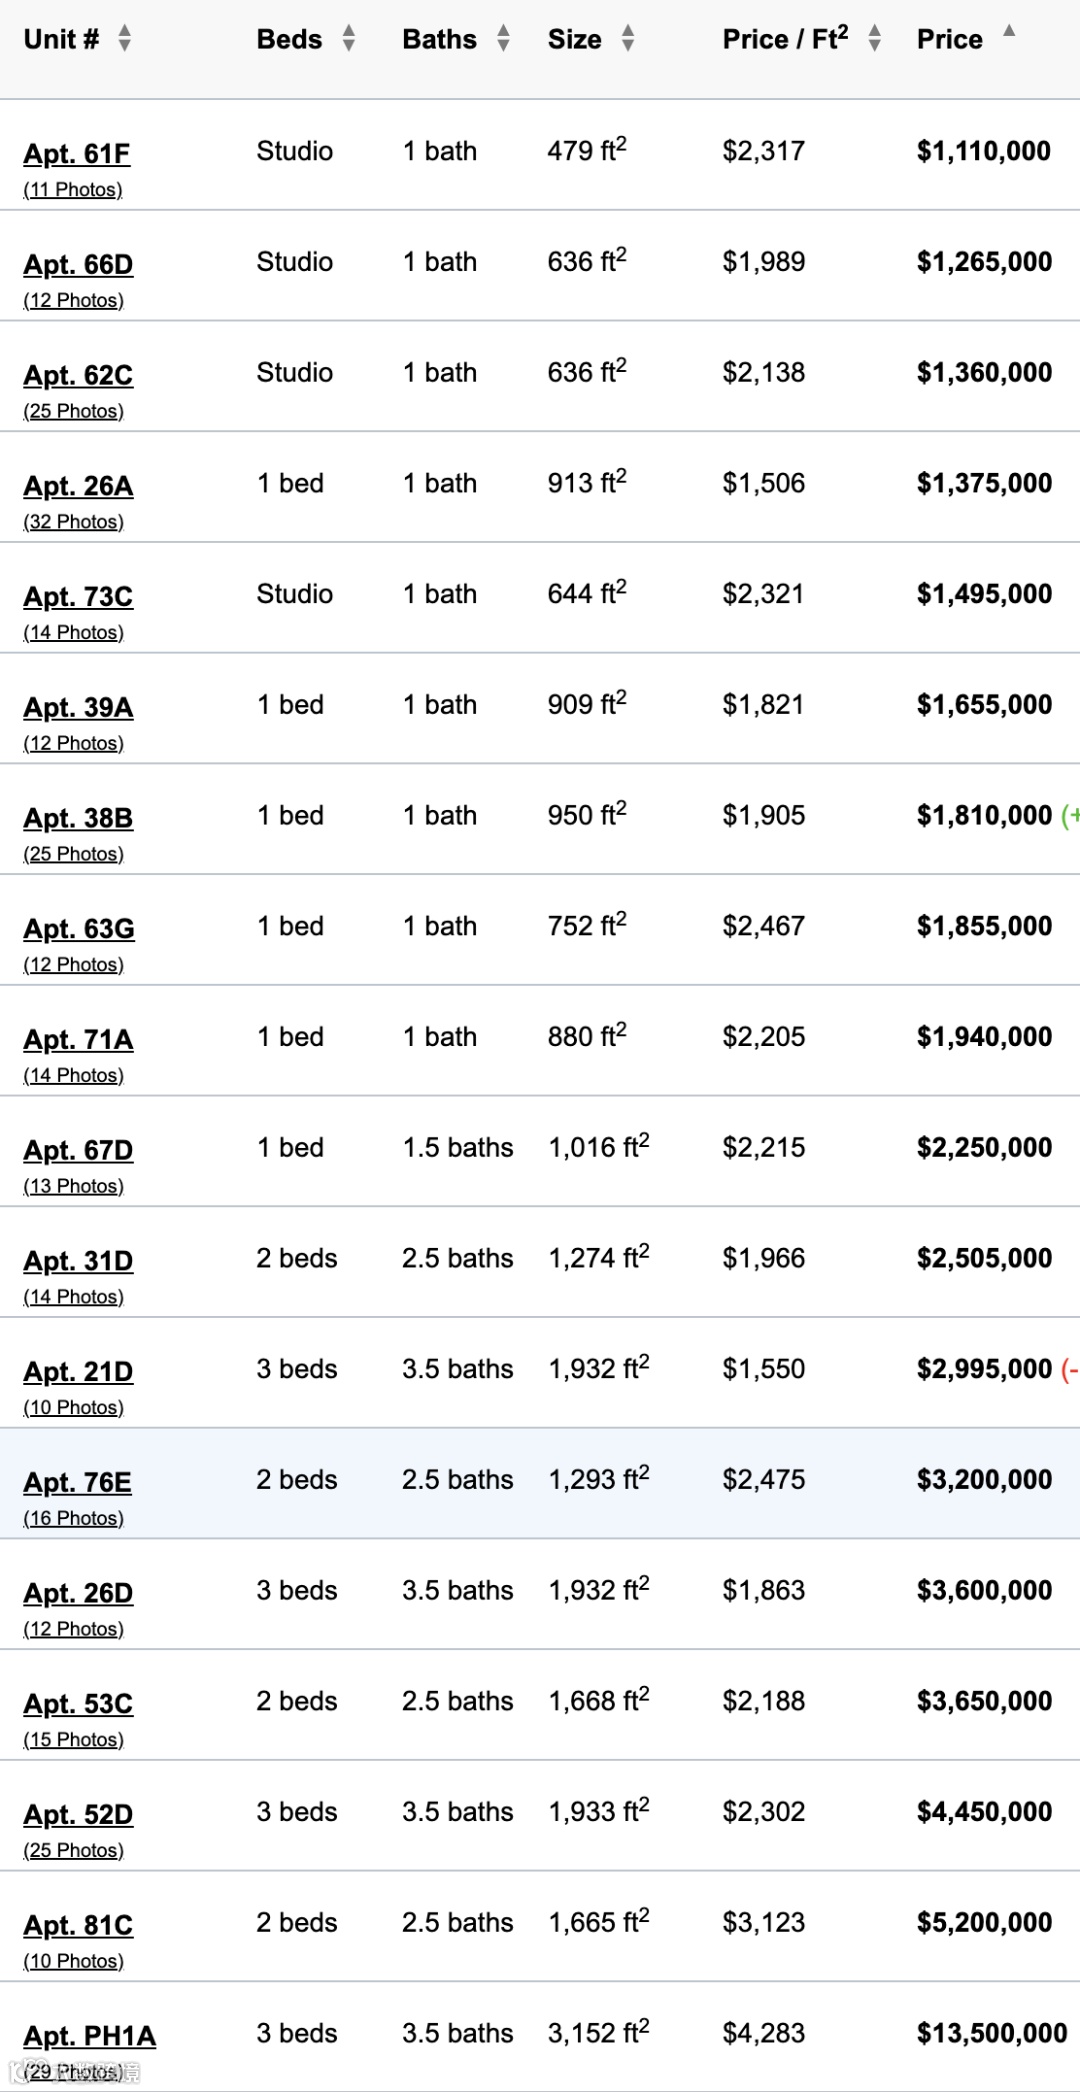The height and width of the screenshot is (2092, 1080).
Task: Open the Apt. PH1A penthouse listing
Action: (x=90, y=2036)
